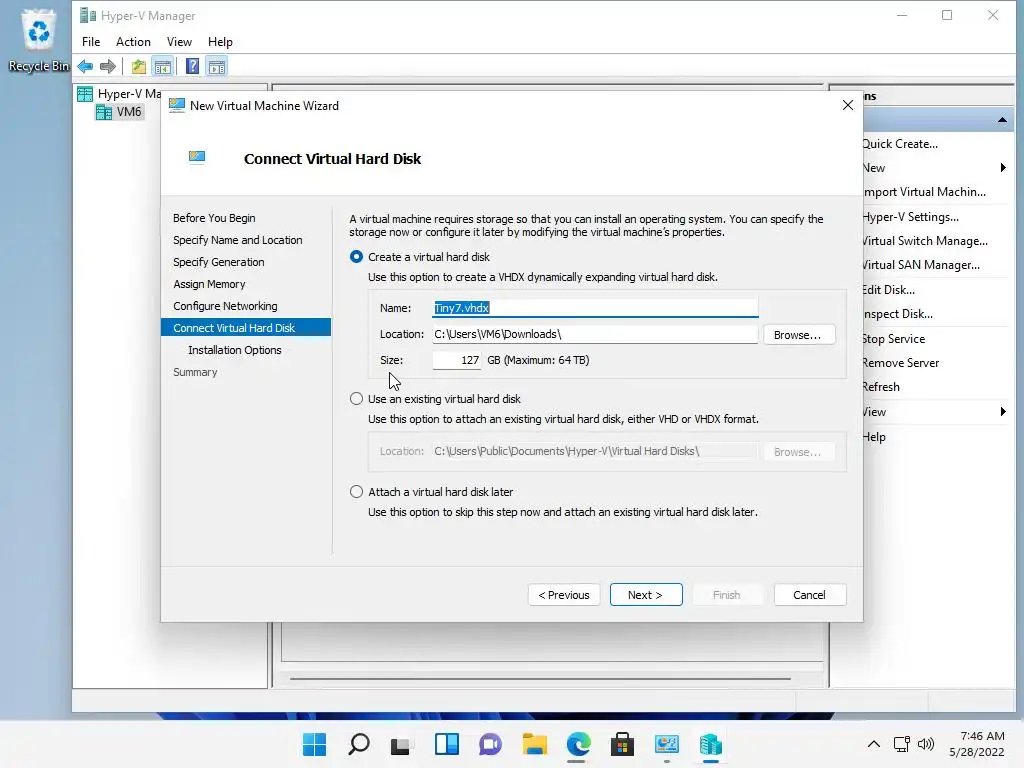This screenshot has width=1024, height=768.
Task: Open Virtual Switch Manager action
Action: point(925,241)
